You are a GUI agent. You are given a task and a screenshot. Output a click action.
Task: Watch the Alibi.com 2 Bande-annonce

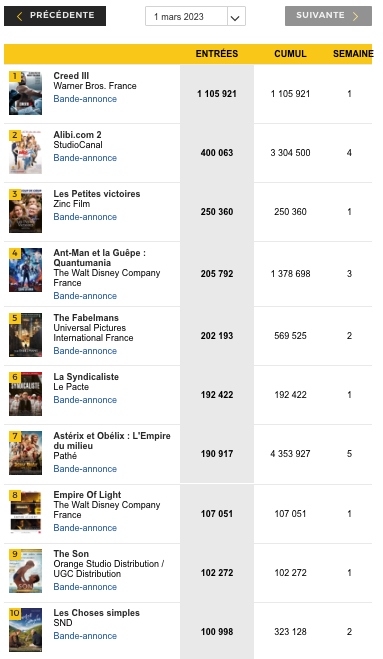click(x=85, y=158)
